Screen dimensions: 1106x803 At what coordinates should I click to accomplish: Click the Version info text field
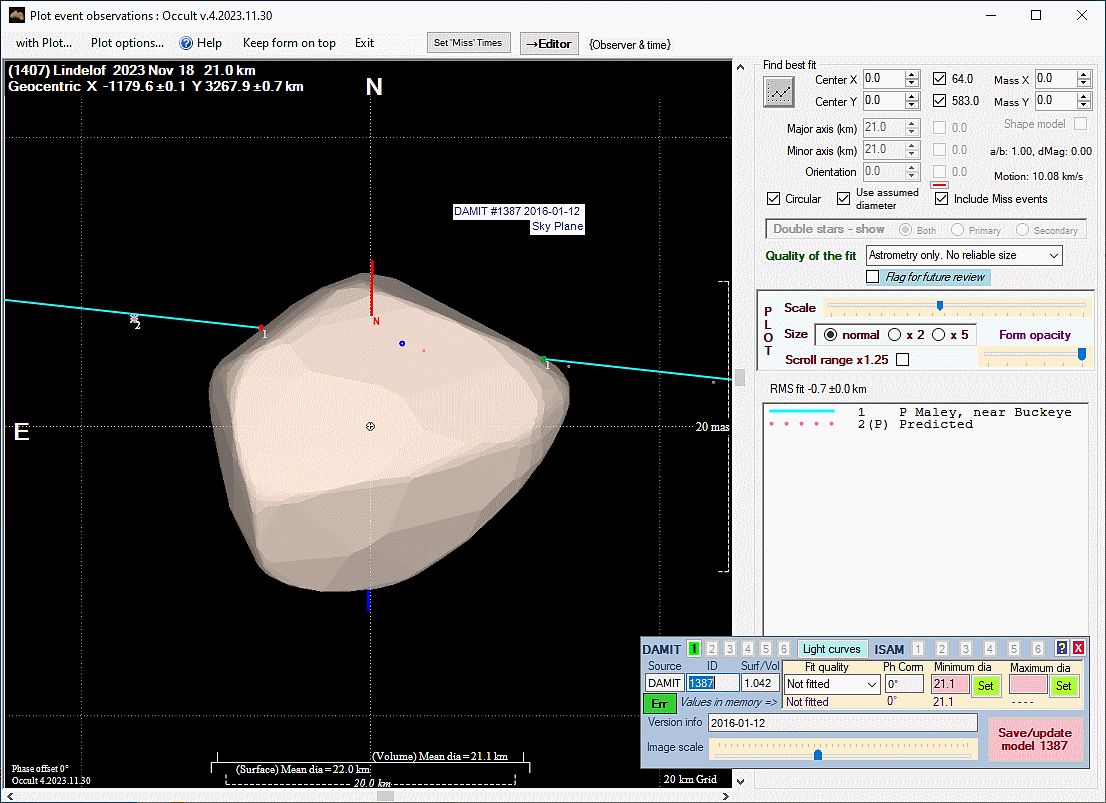coord(841,722)
